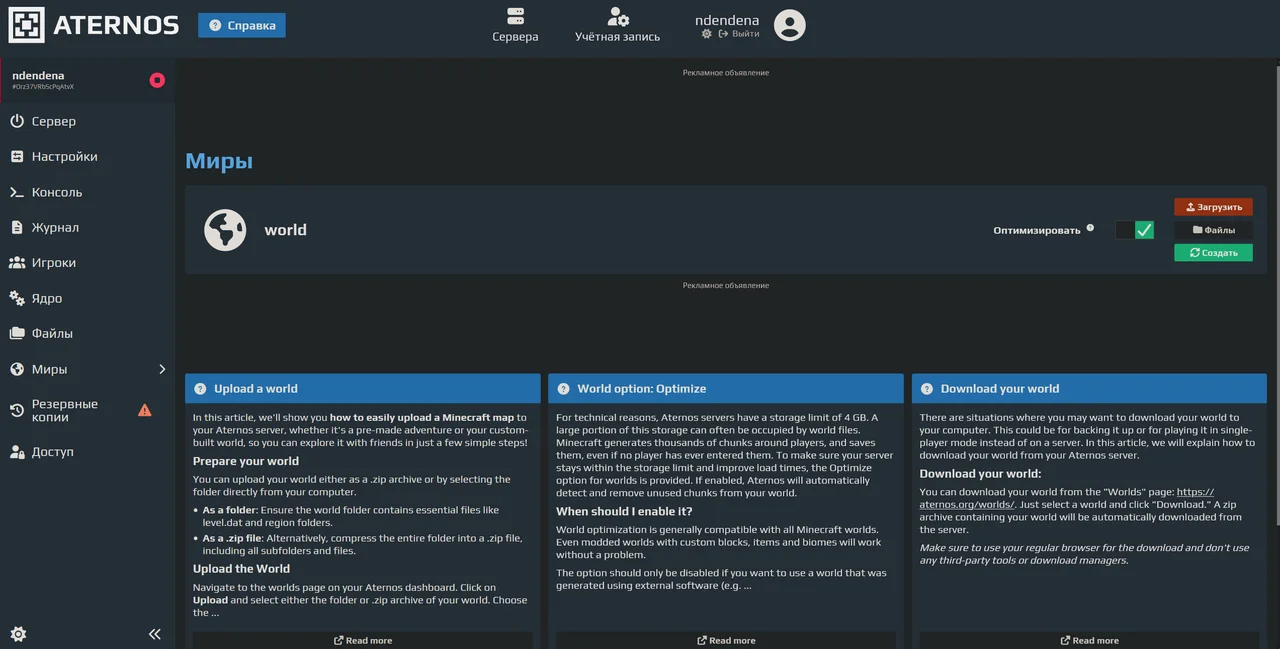Expand Миры submenu chevron

pos(162,369)
